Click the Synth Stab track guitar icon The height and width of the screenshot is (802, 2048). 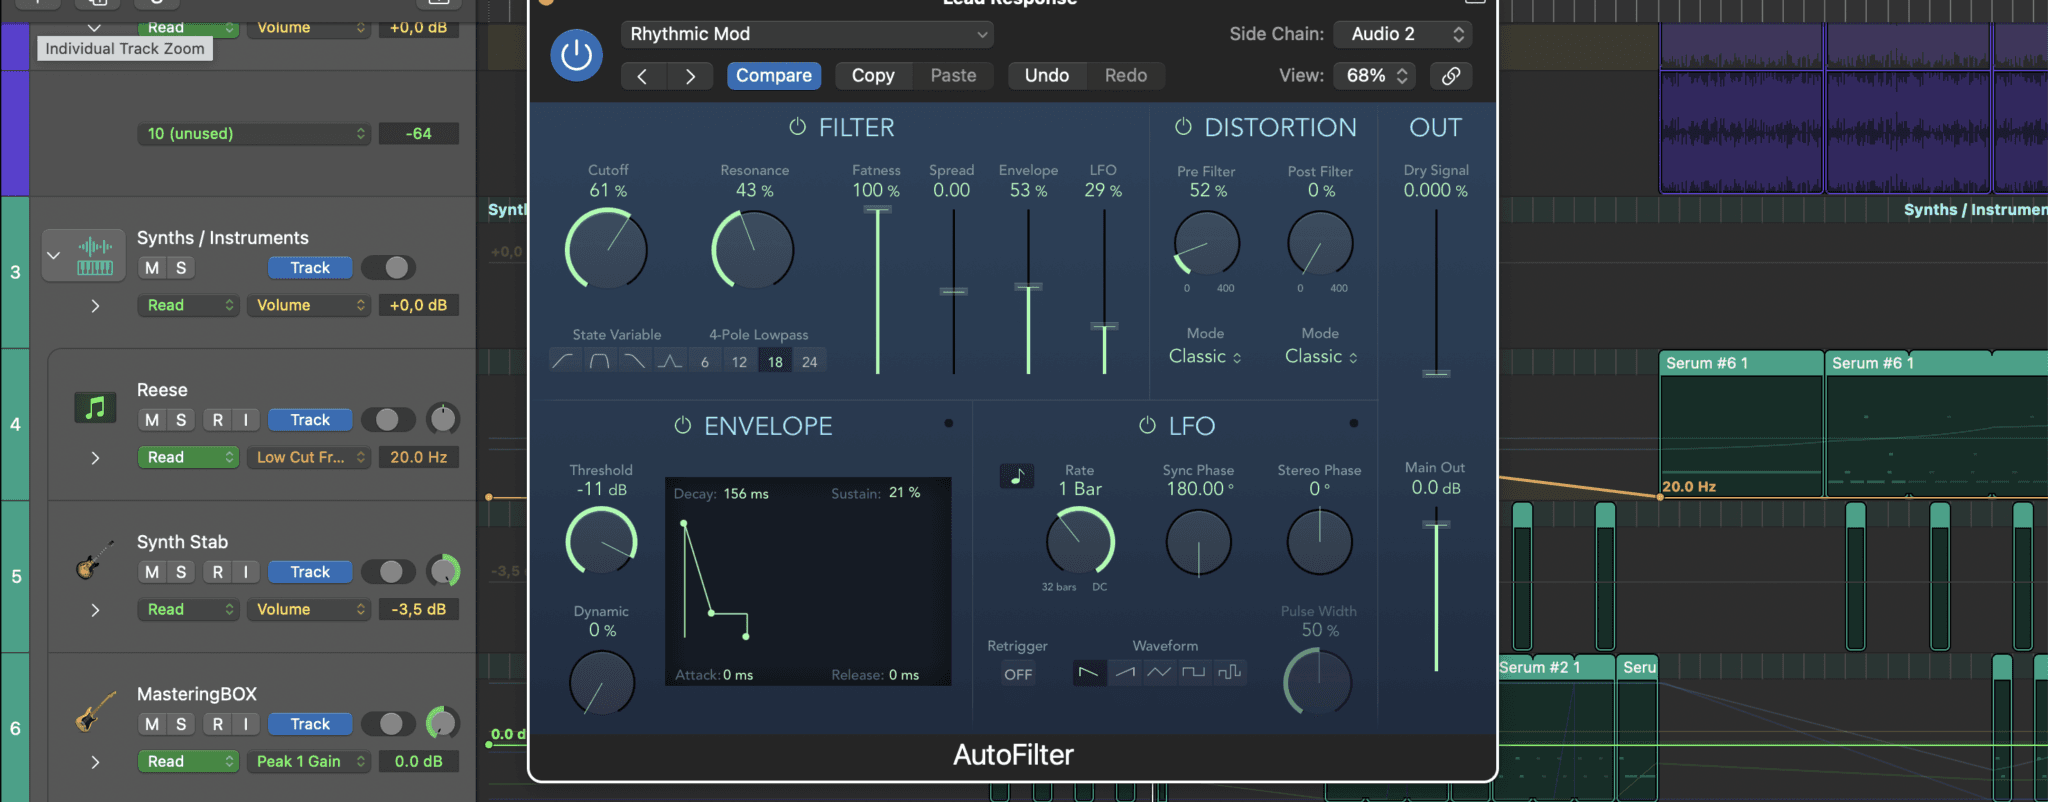[91, 562]
